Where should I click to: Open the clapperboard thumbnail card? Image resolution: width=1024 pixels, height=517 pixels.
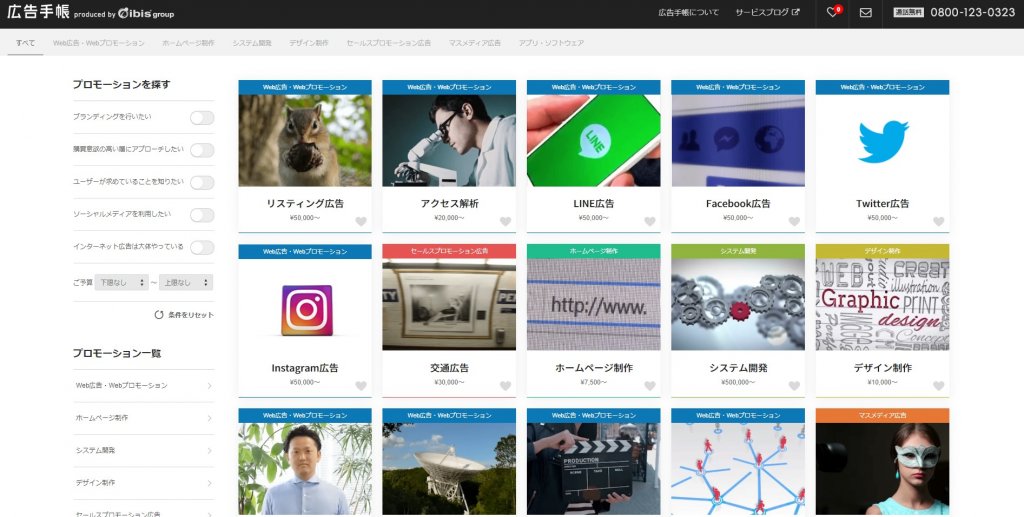[594, 469]
